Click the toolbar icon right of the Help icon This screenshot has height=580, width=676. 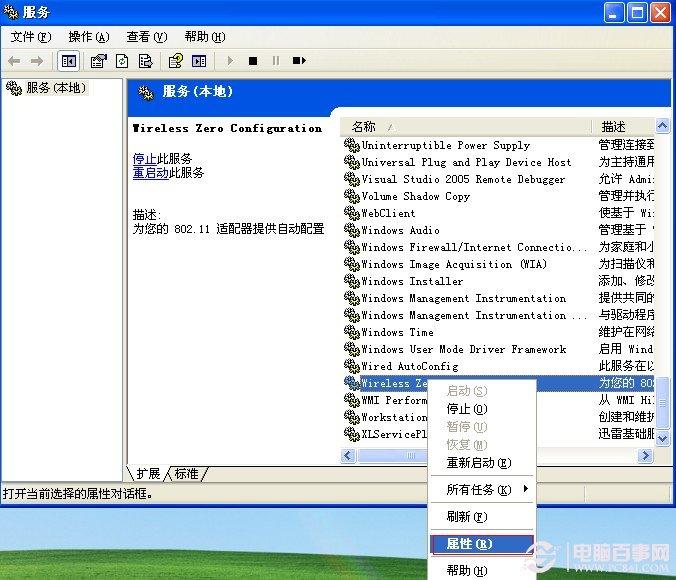click(199, 61)
